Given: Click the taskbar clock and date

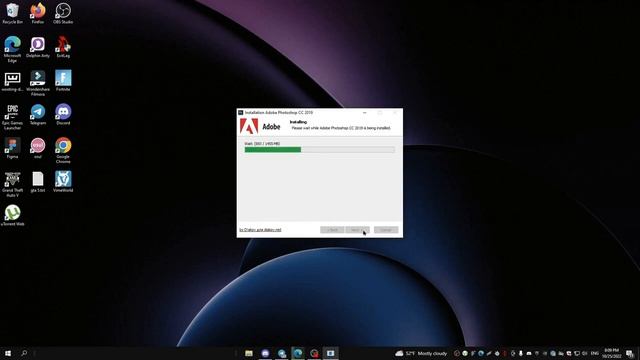Looking at the screenshot, I should click(611, 353).
